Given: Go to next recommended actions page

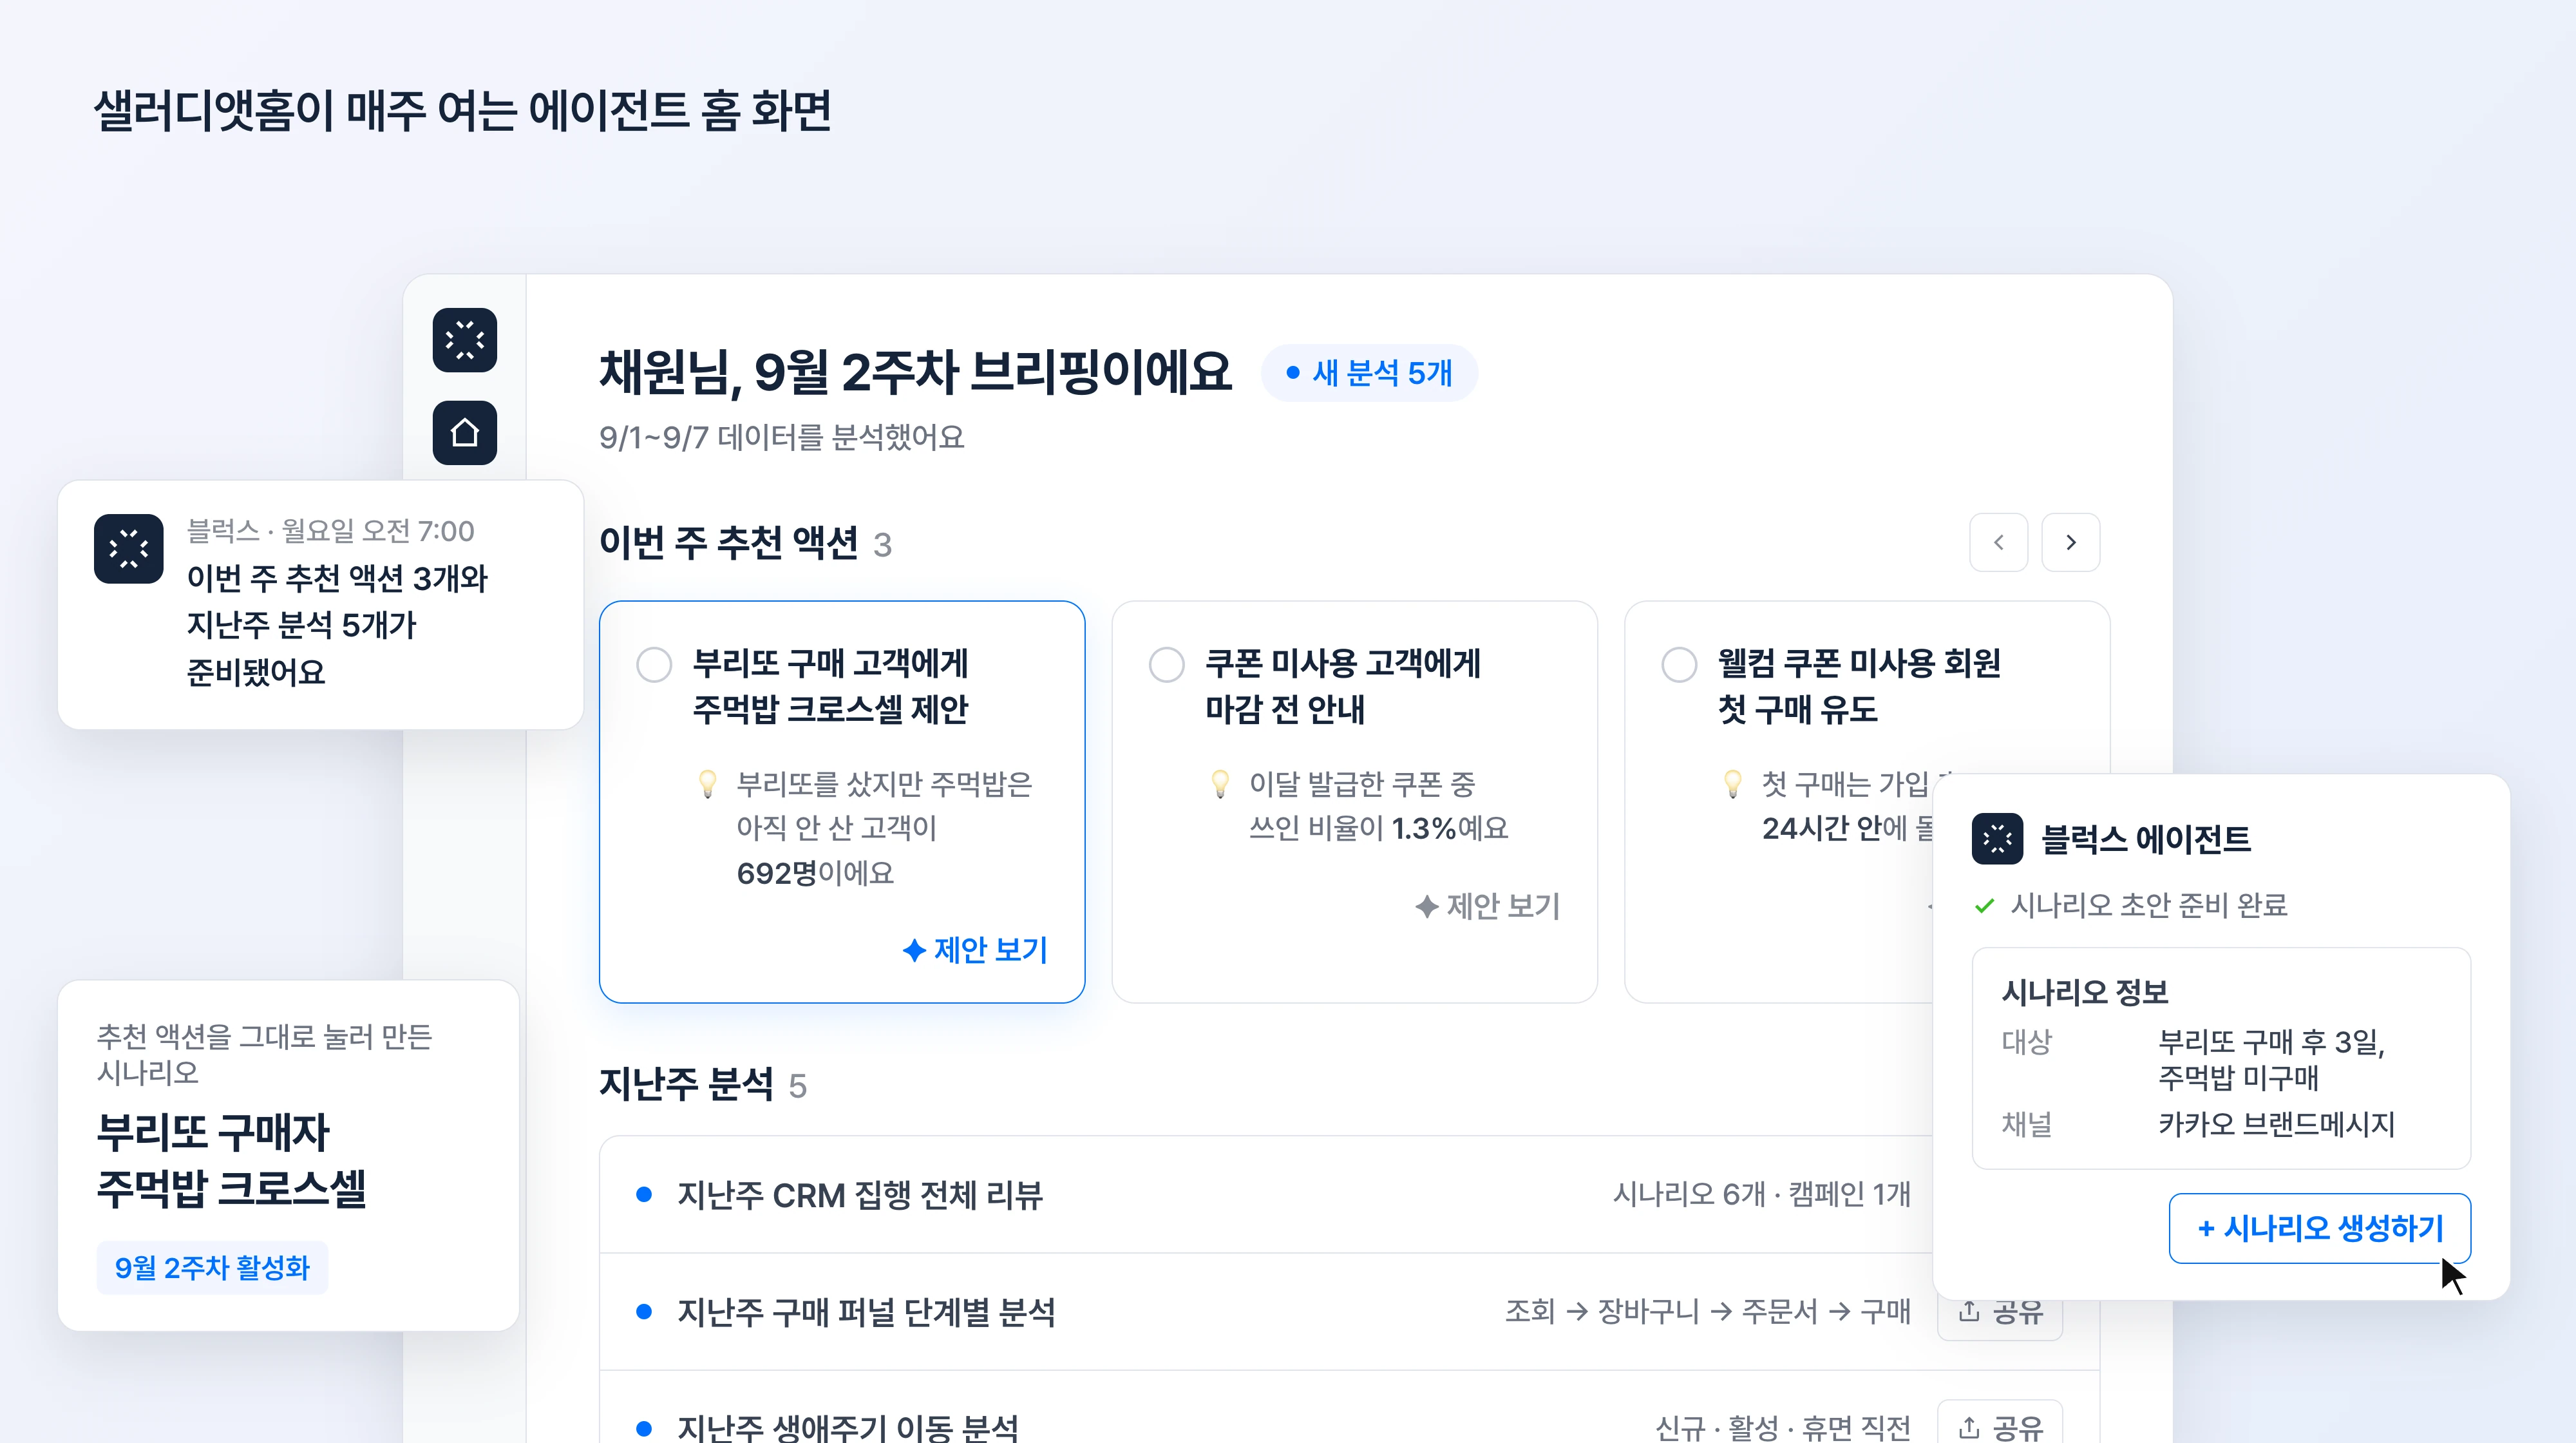Looking at the screenshot, I should tap(2070, 543).
